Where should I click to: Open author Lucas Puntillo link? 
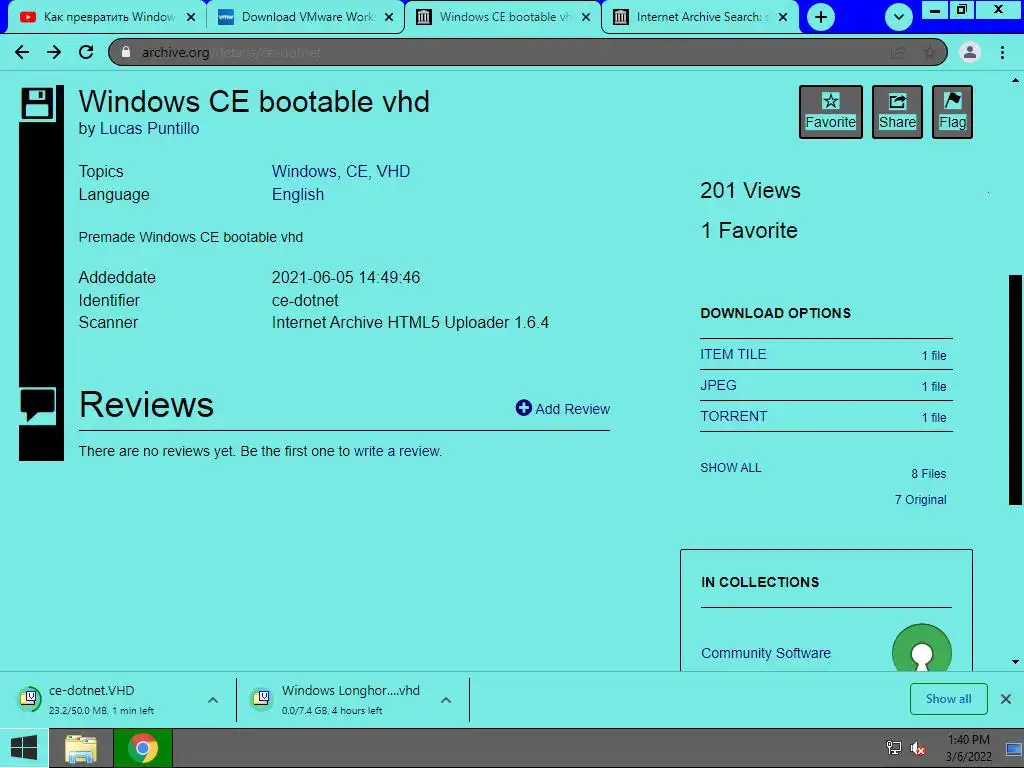click(150, 129)
